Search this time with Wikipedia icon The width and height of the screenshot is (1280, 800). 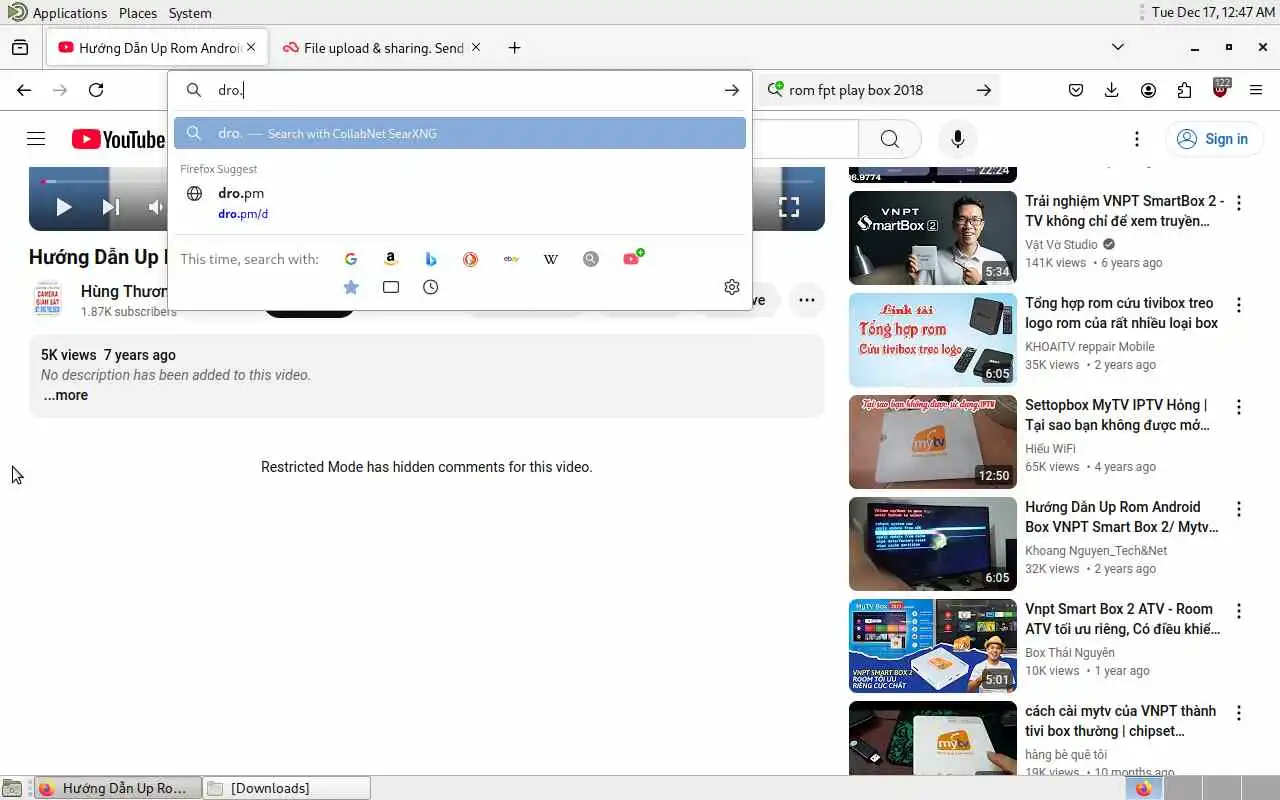tap(551, 259)
